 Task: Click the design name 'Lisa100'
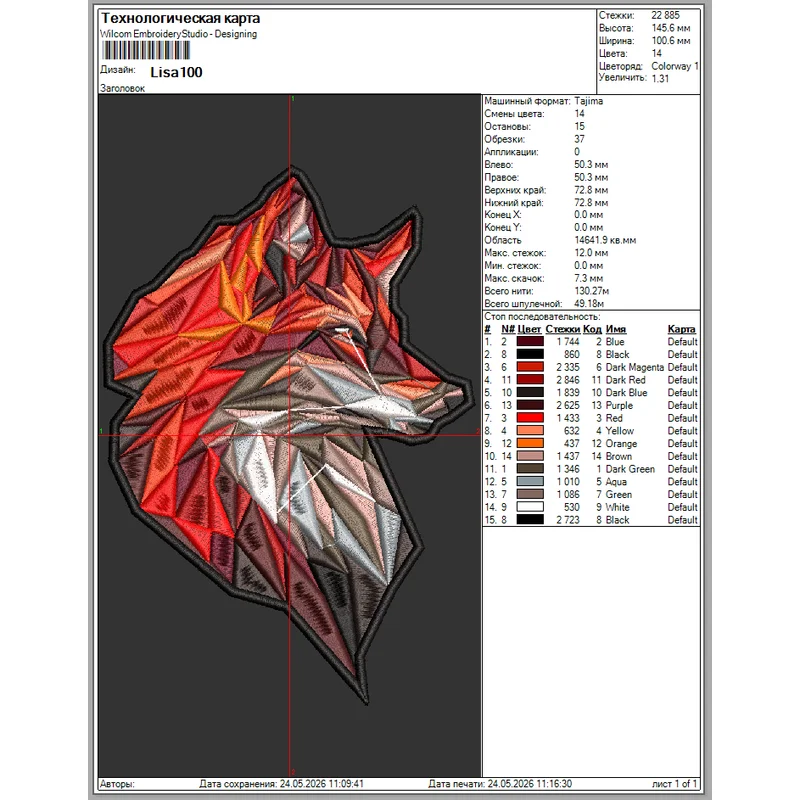(177, 72)
